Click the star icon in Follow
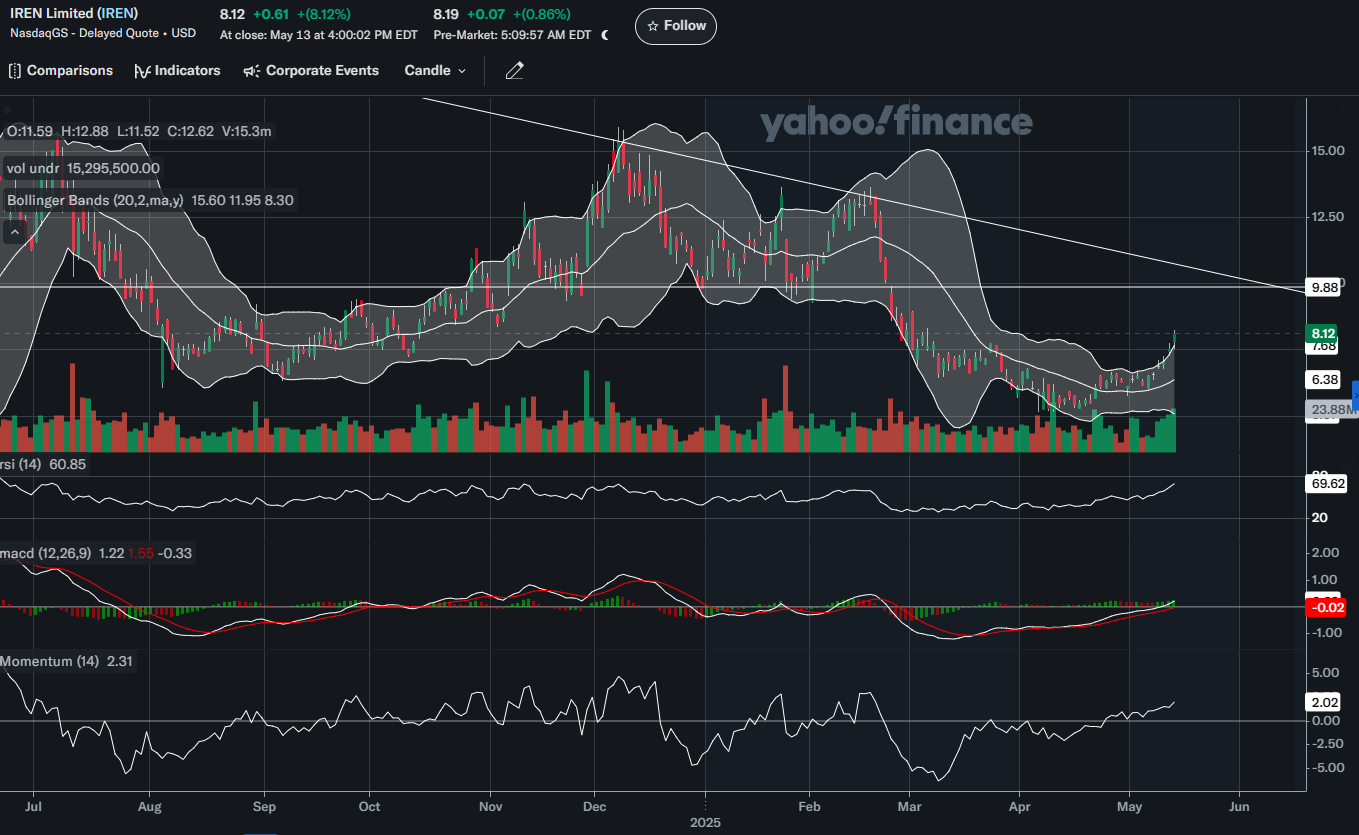 pos(653,26)
